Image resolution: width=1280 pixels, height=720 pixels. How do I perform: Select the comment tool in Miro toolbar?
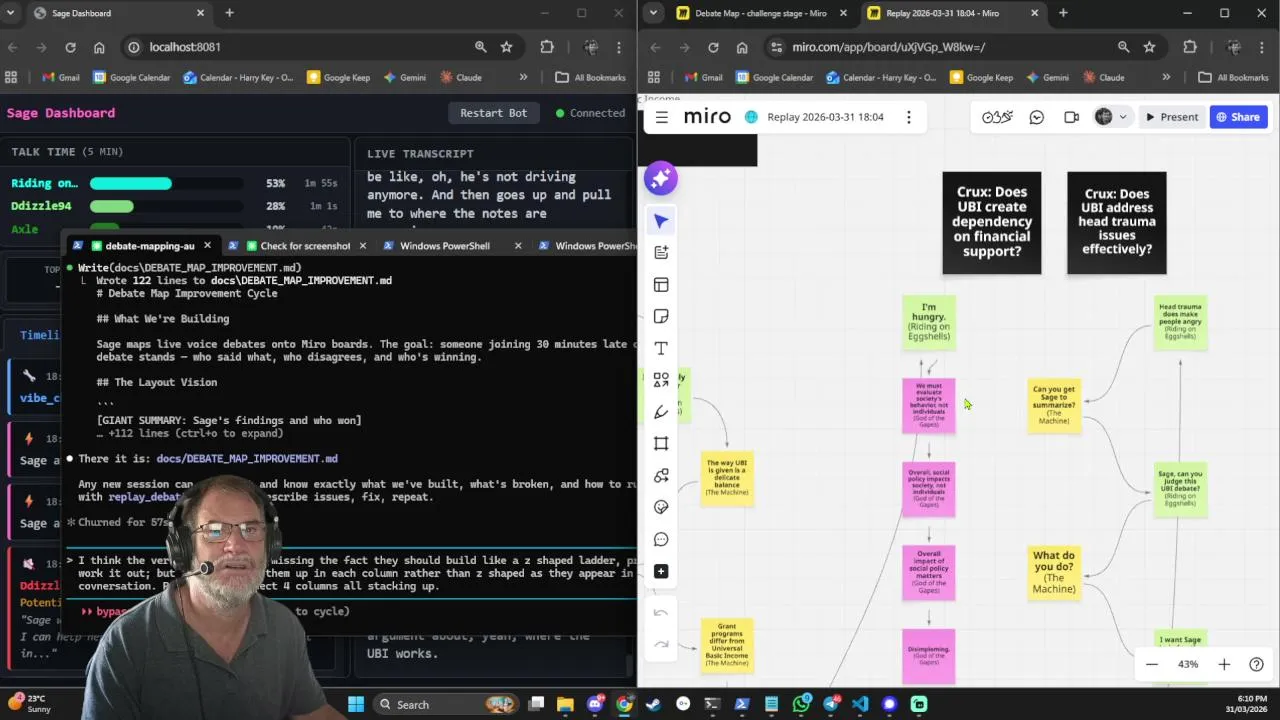pyautogui.click(x=661, y=539)
